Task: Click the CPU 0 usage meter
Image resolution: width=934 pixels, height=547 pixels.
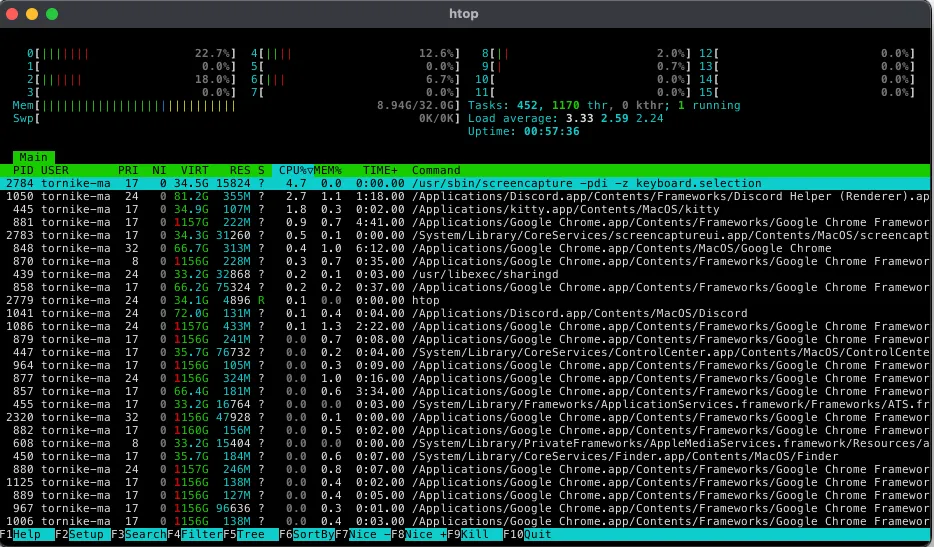Action: click(x=131, y=54)
